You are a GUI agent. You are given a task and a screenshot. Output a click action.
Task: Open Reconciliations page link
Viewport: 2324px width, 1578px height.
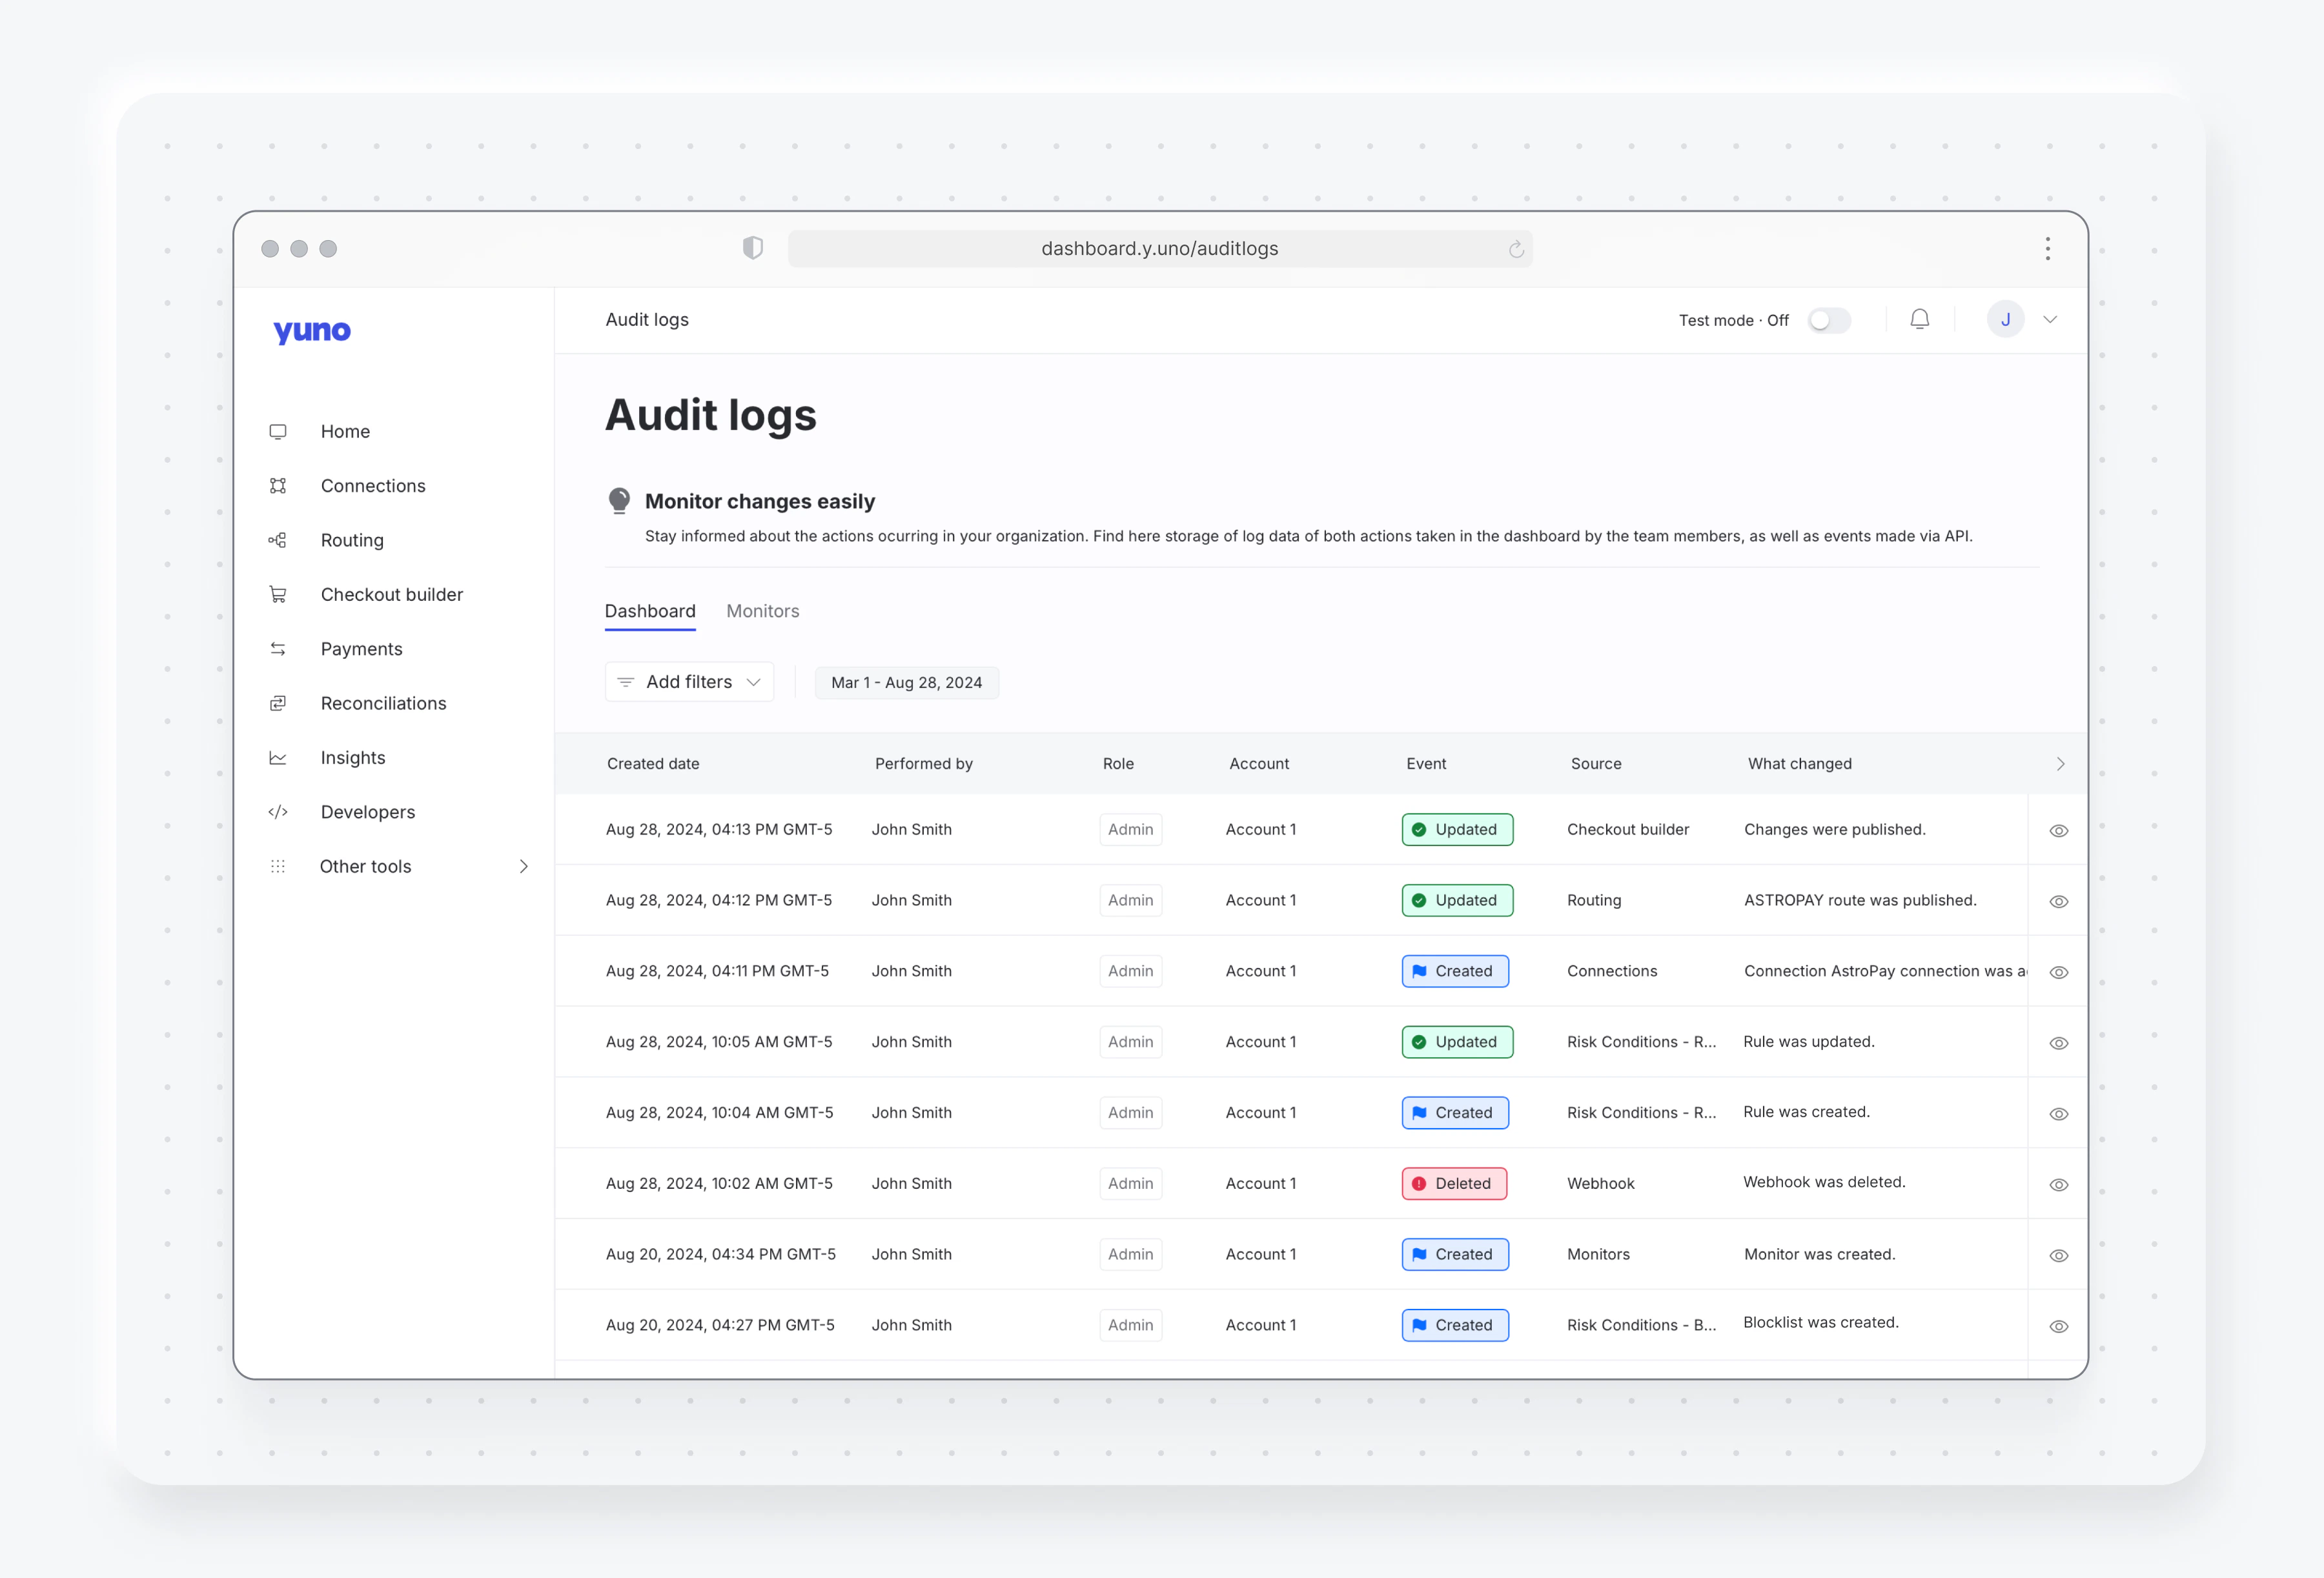(383, 703)
